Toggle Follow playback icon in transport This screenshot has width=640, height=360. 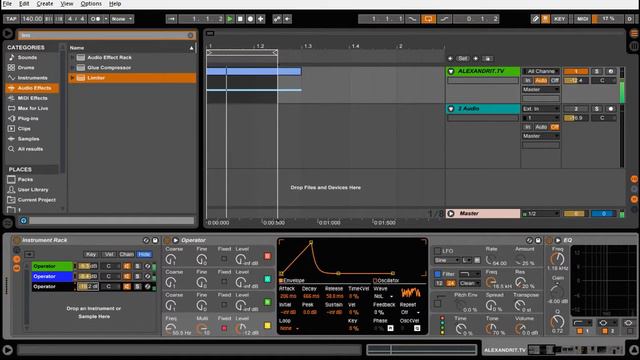[171, 19]
